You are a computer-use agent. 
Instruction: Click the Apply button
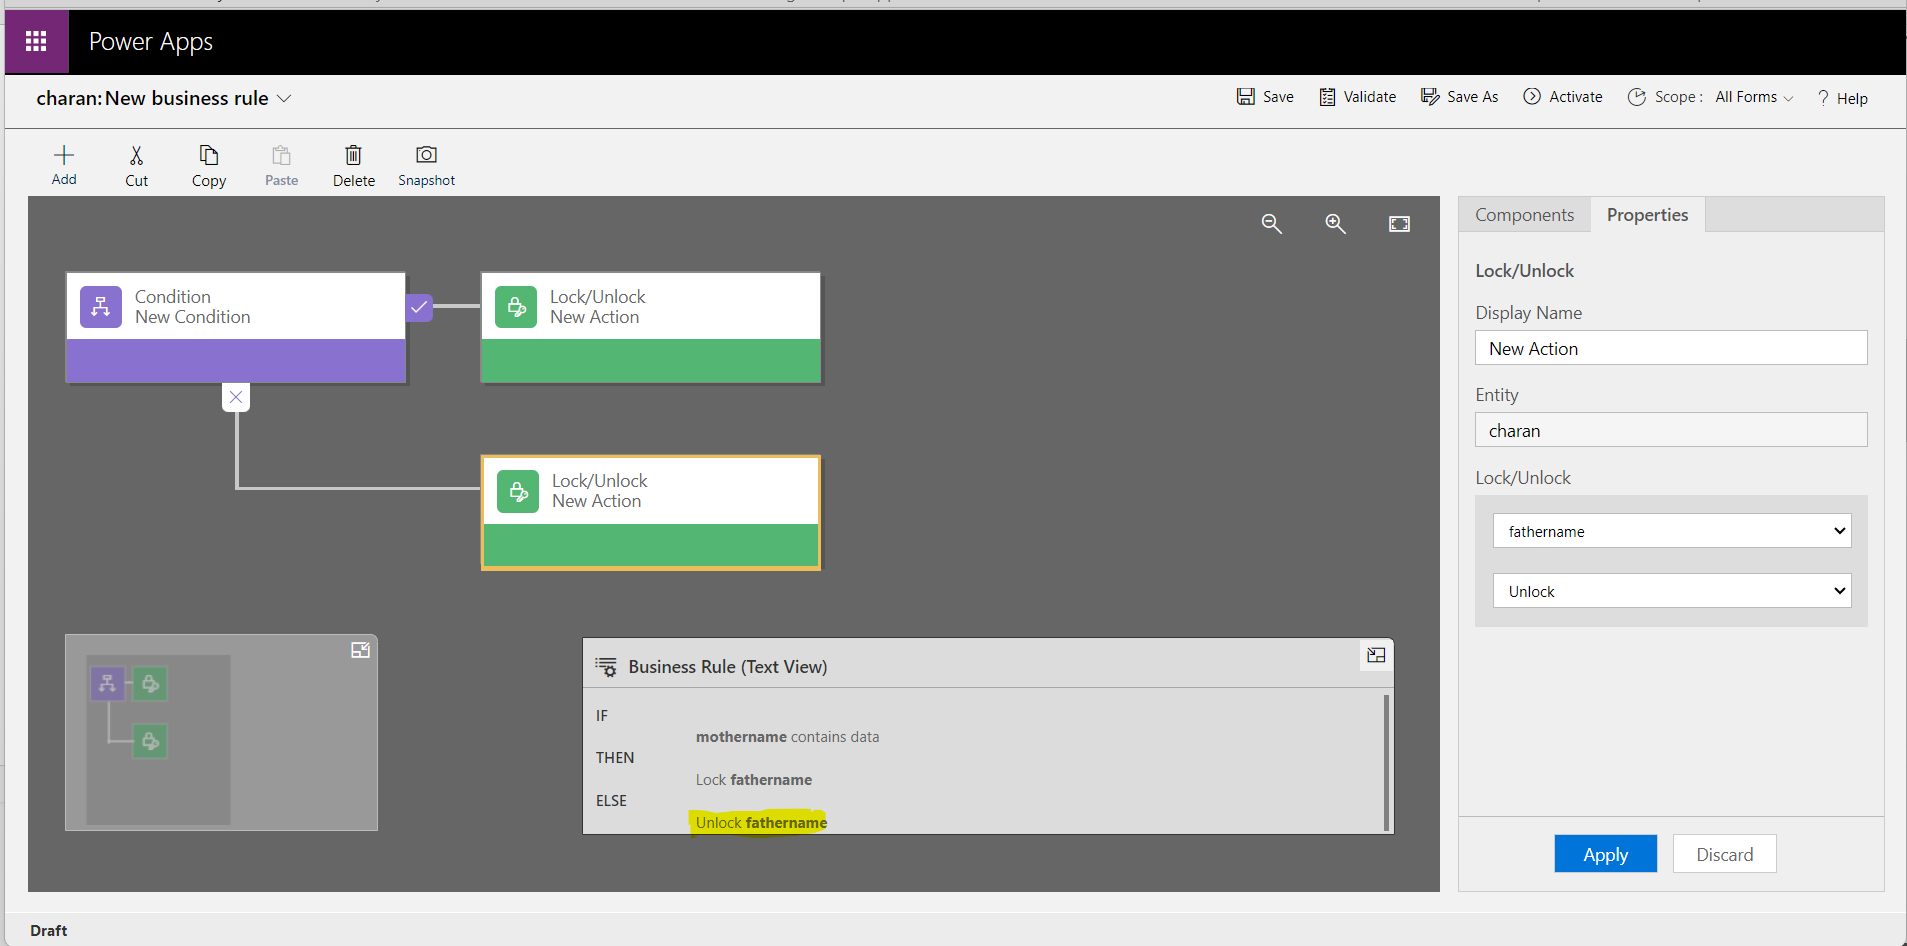coord(1605,854)
